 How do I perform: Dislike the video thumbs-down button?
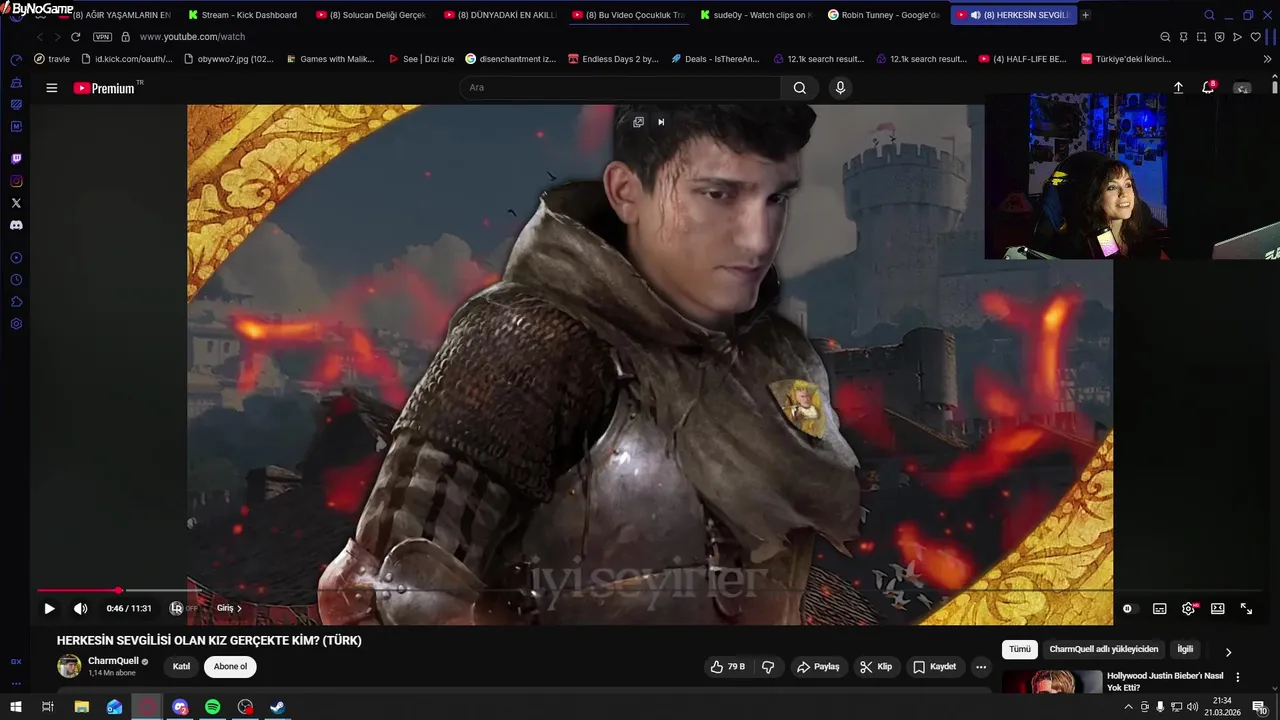tap(768, 667)
